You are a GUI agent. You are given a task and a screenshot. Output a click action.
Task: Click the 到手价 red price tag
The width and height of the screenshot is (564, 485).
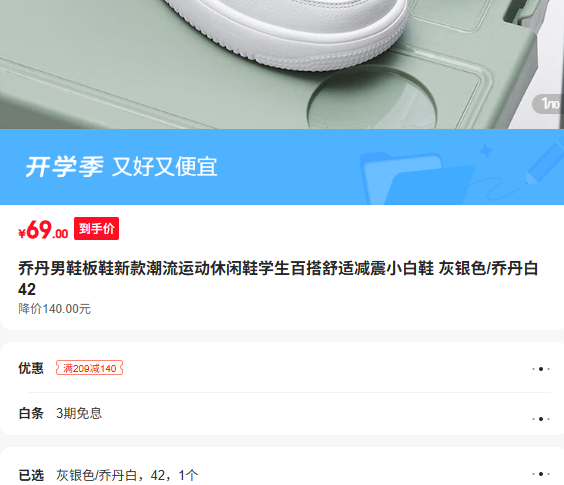click(96, 228)
